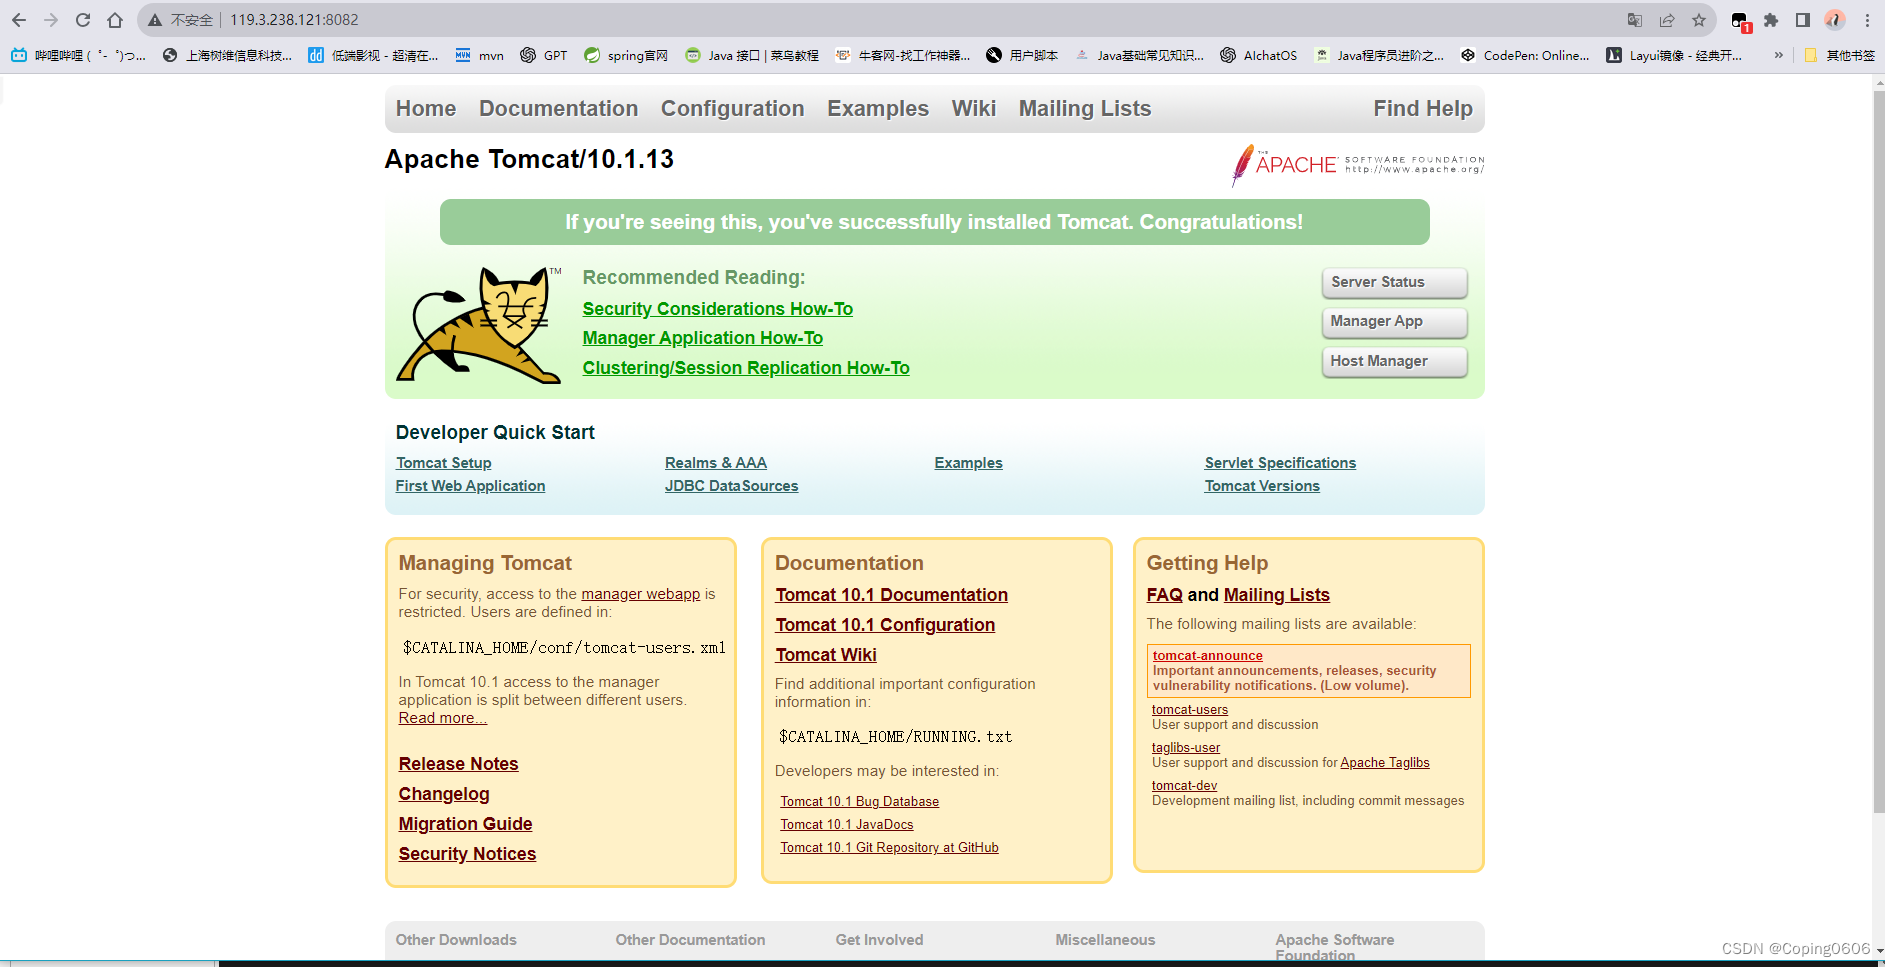
Task: Click the share page icon
Action: [1667, 20]
